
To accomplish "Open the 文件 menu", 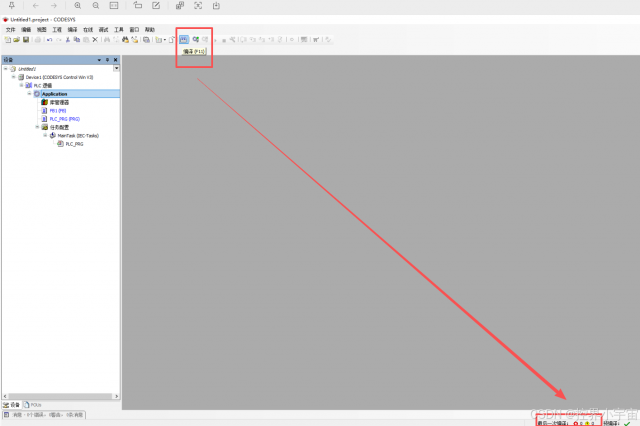I will coord(10,29).
